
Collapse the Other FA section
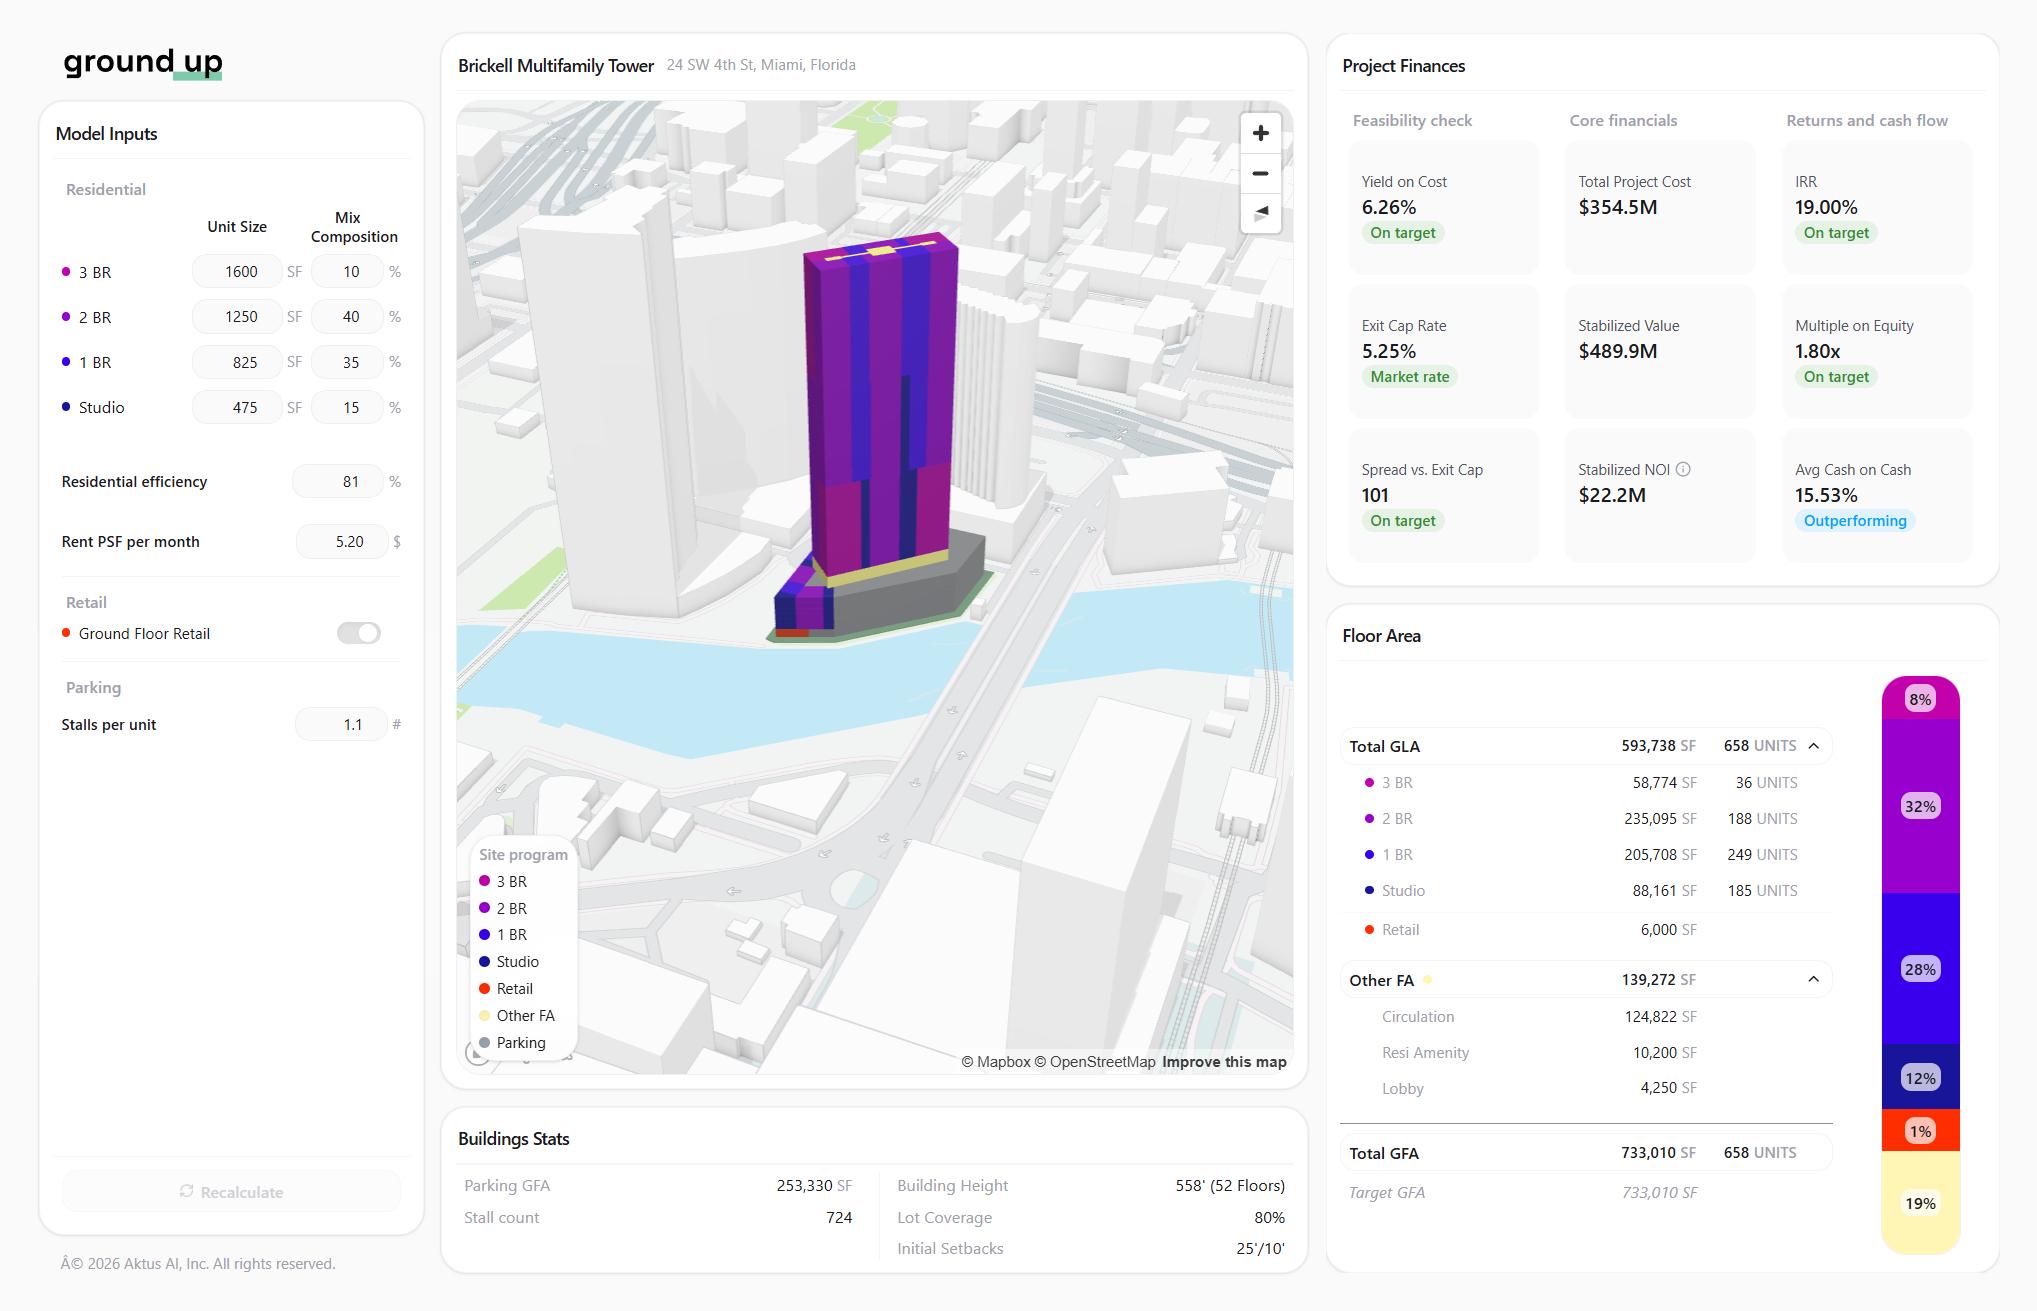(x=1813, y=979)
